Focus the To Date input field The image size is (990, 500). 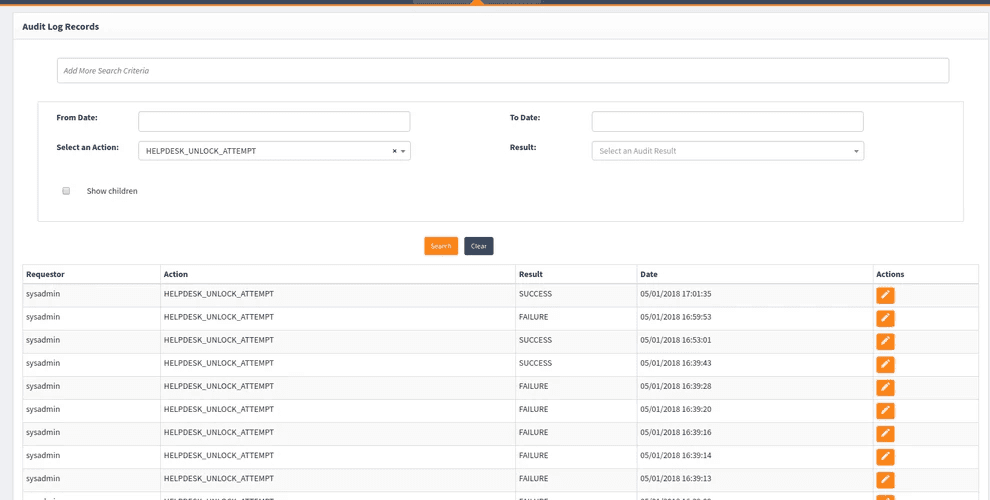[x=727, y=121]
